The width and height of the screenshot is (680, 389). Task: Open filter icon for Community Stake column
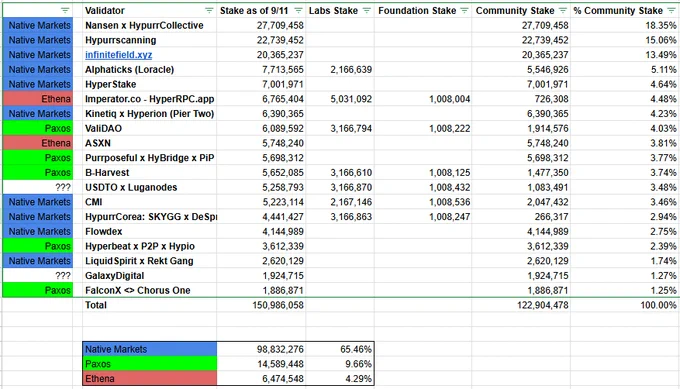563,10
